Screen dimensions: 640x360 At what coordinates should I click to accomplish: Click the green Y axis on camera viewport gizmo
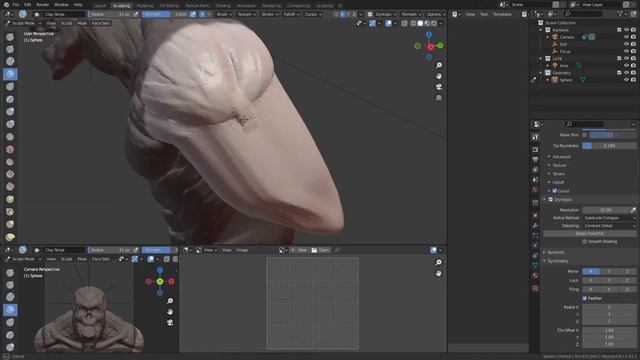pos(160,281)
